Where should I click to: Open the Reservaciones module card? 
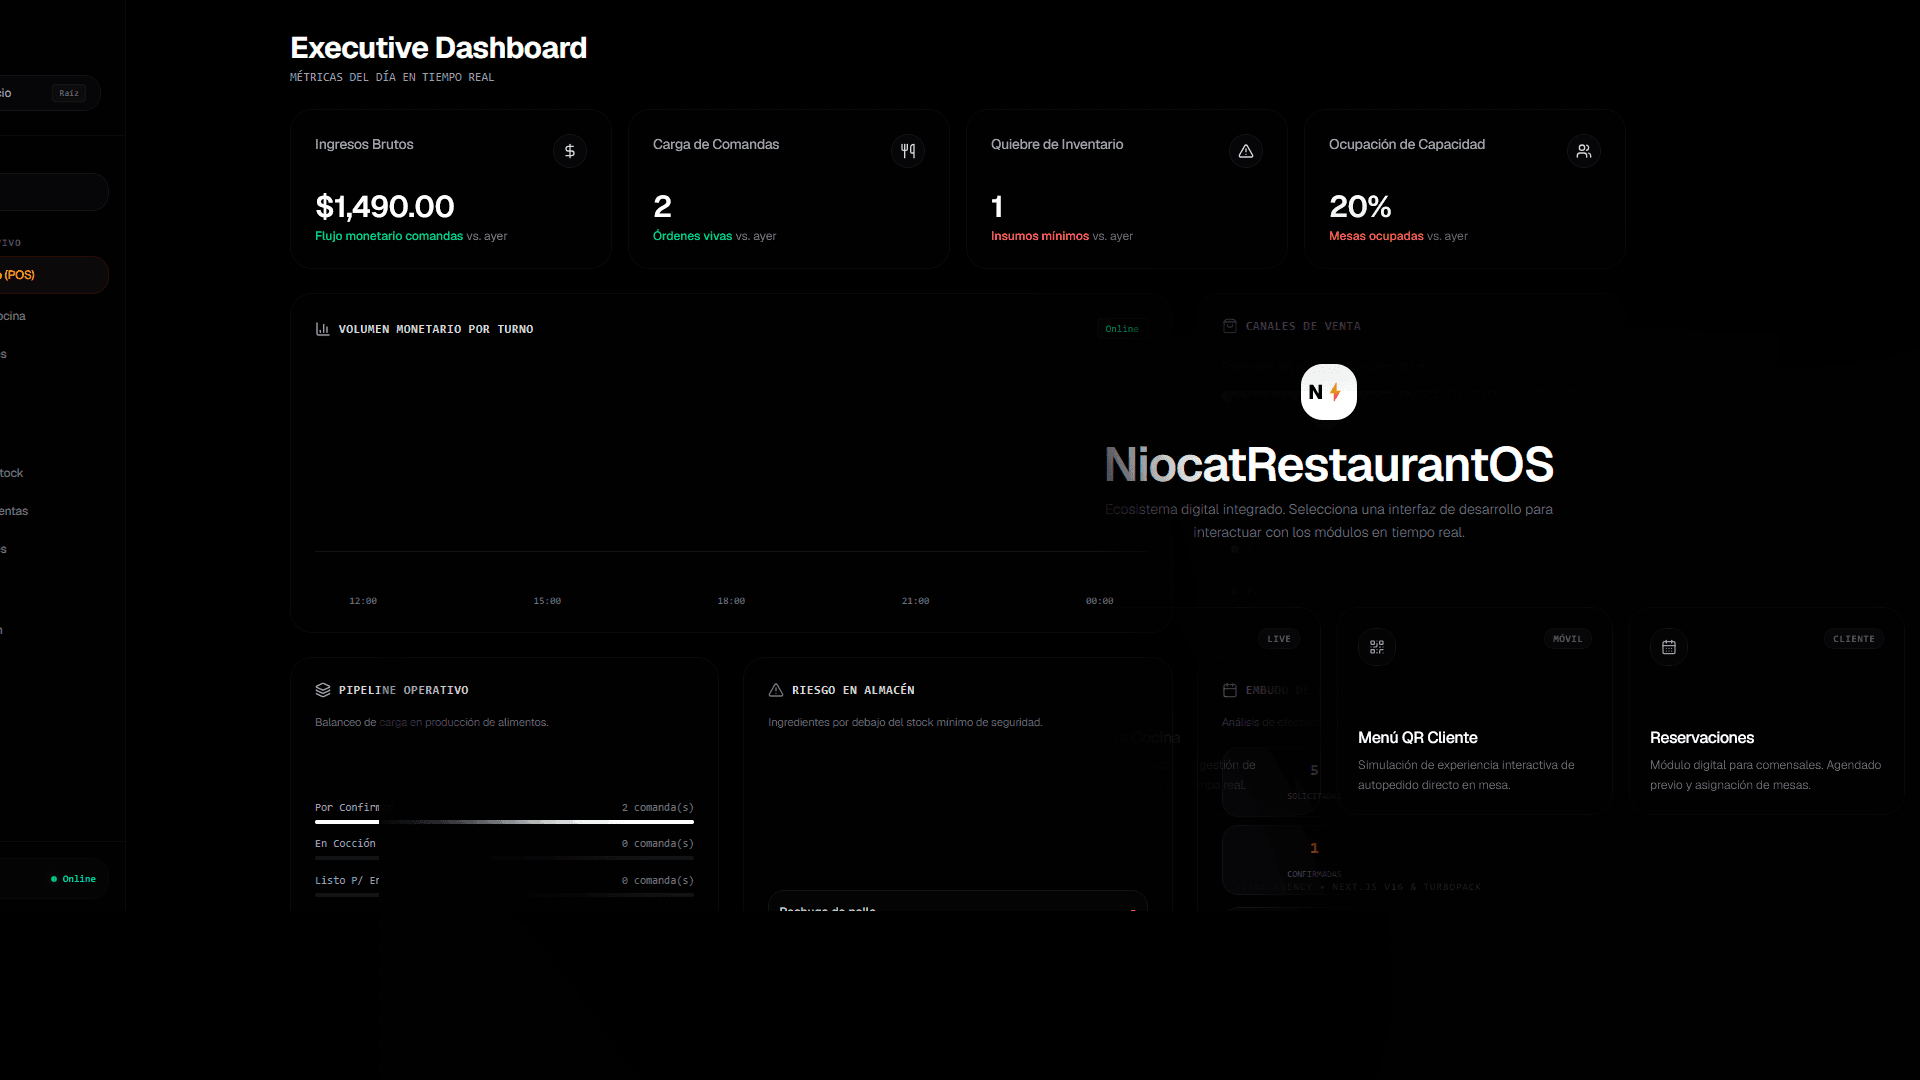[x=1767, y=711]
